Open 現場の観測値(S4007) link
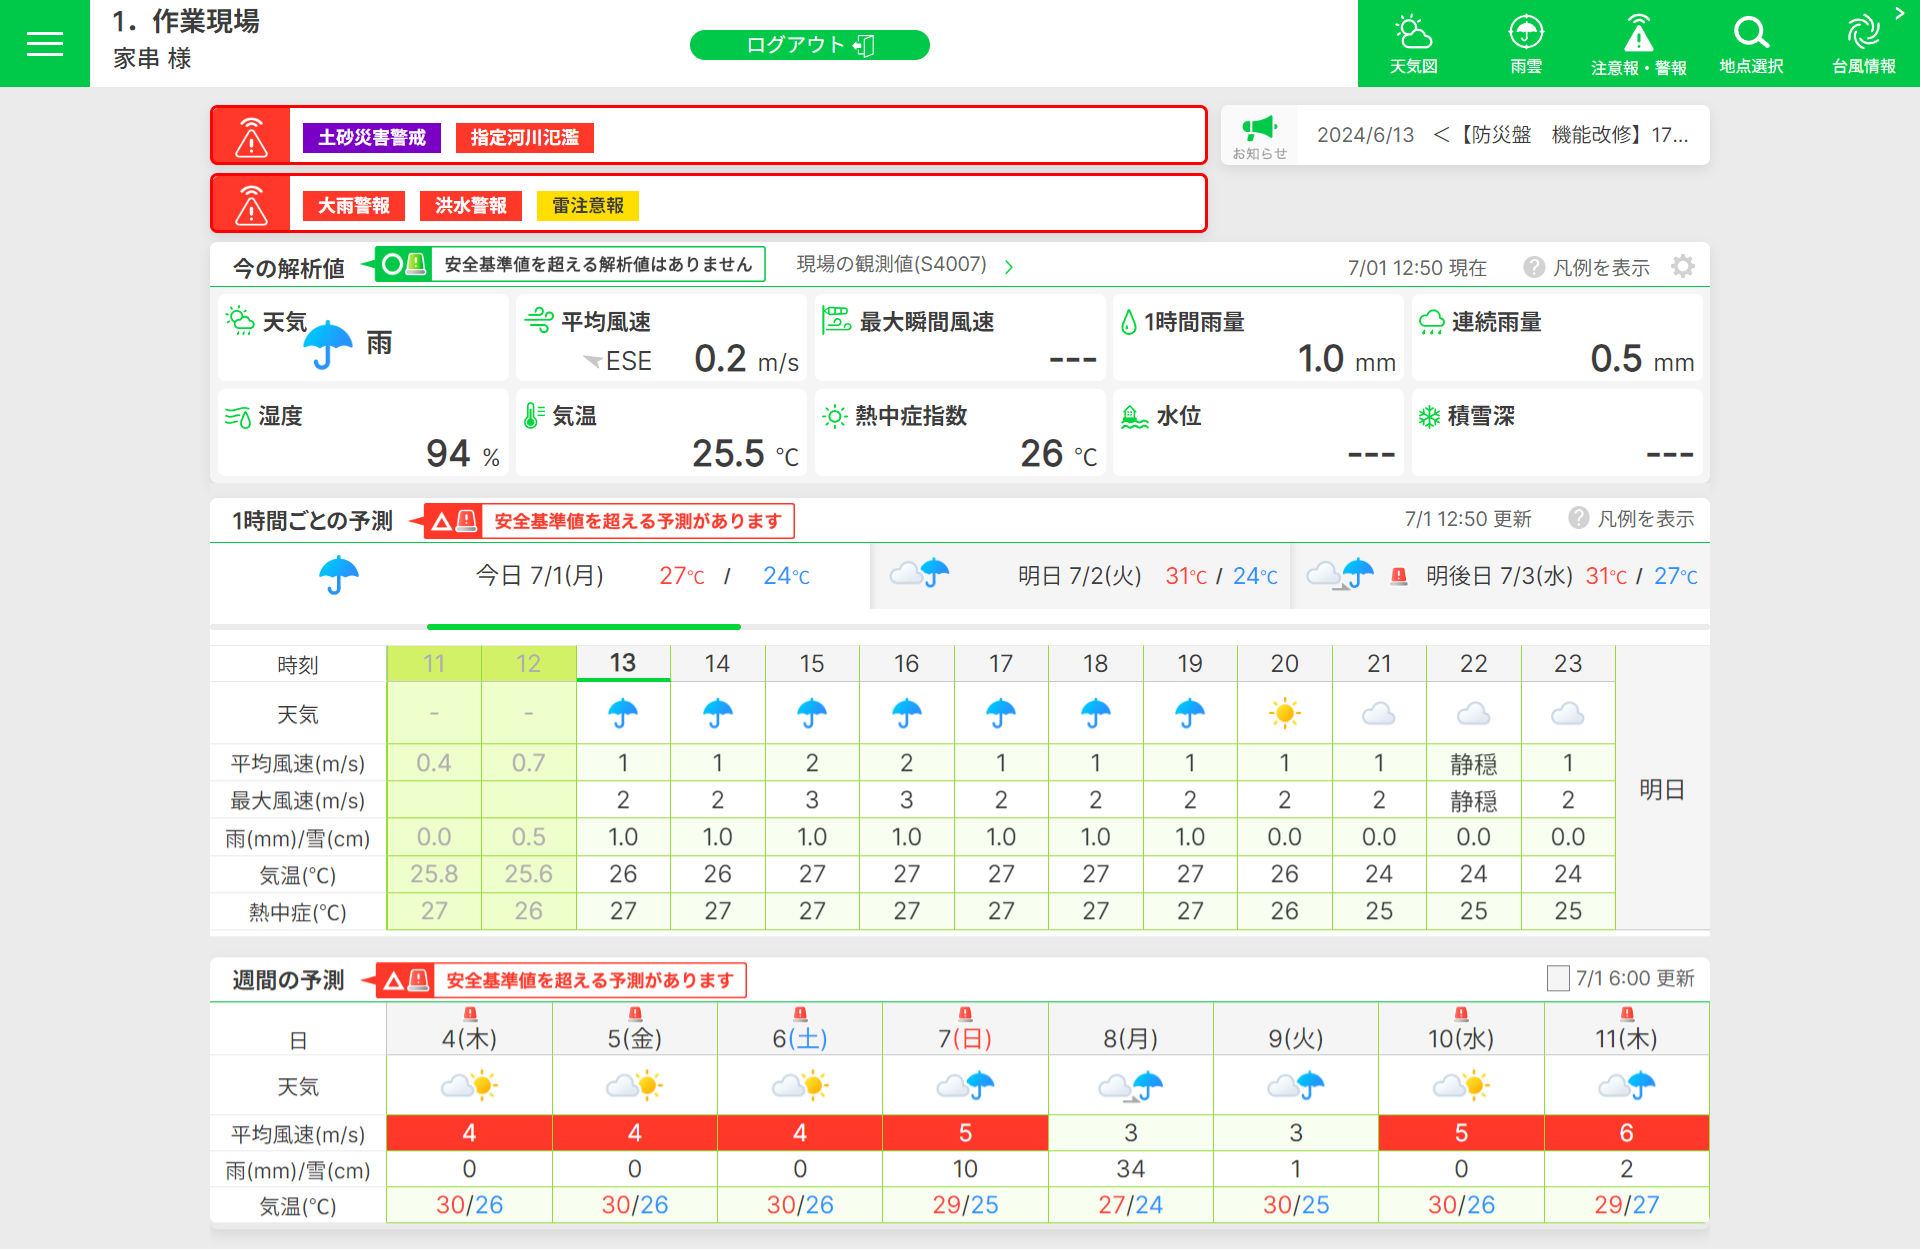Image resolution: width=1920 pixels, height=1249 pixels. click(x=904, y=265)
